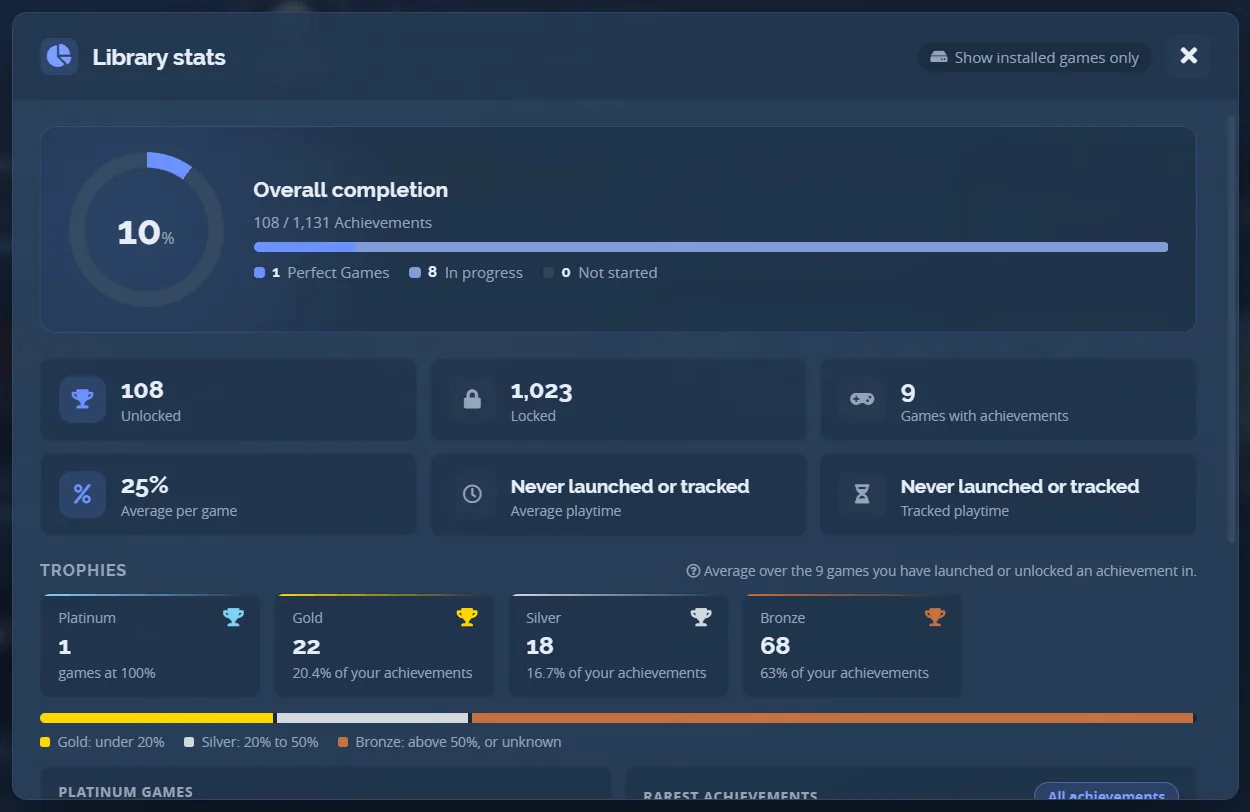Click the overall completion progress bar

[x=711, y=247]
